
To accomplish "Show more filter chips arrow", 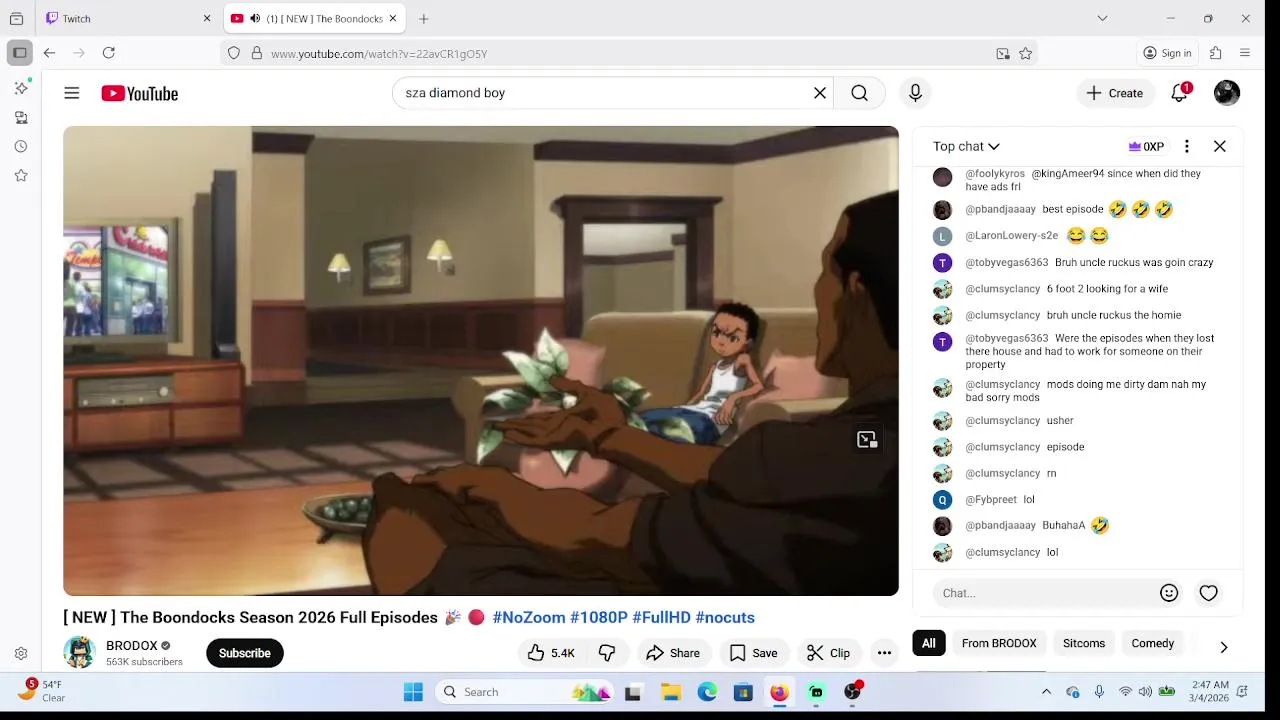I will coord(1224,647).
